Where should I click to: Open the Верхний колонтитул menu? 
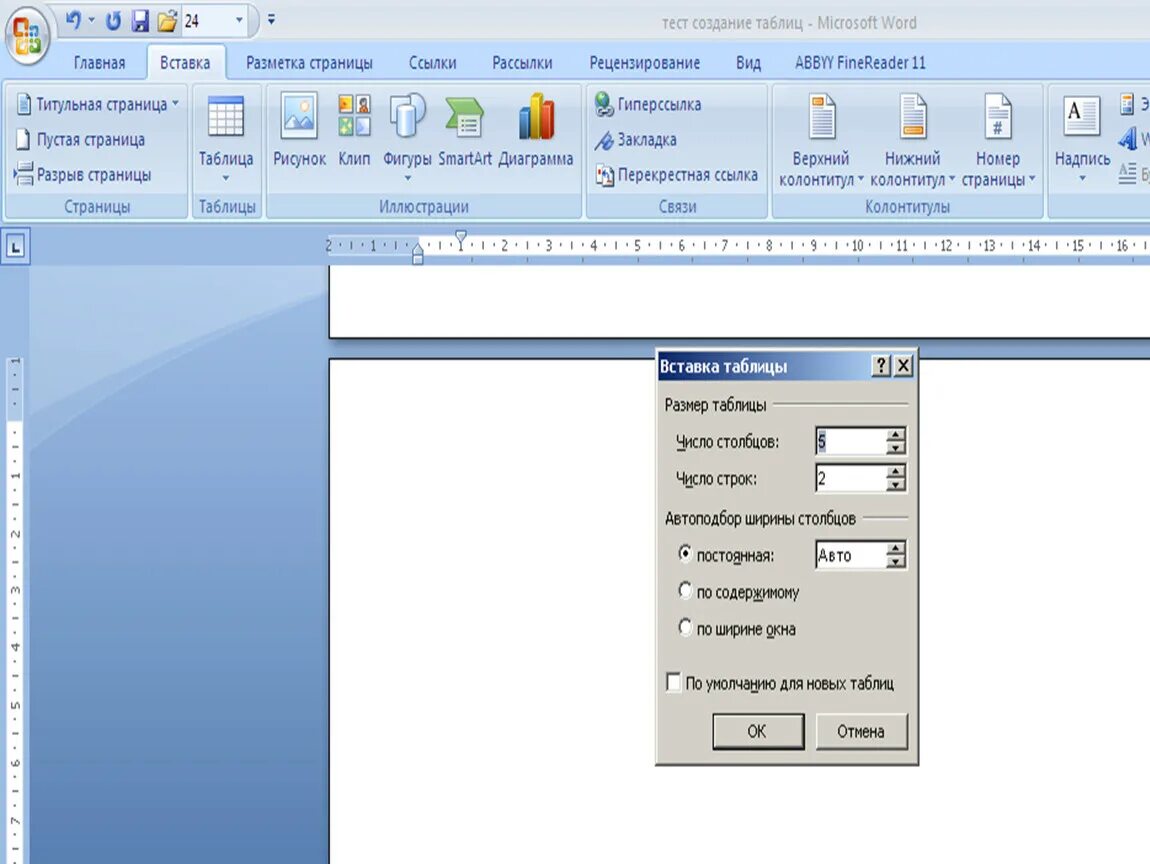point(821,139)
